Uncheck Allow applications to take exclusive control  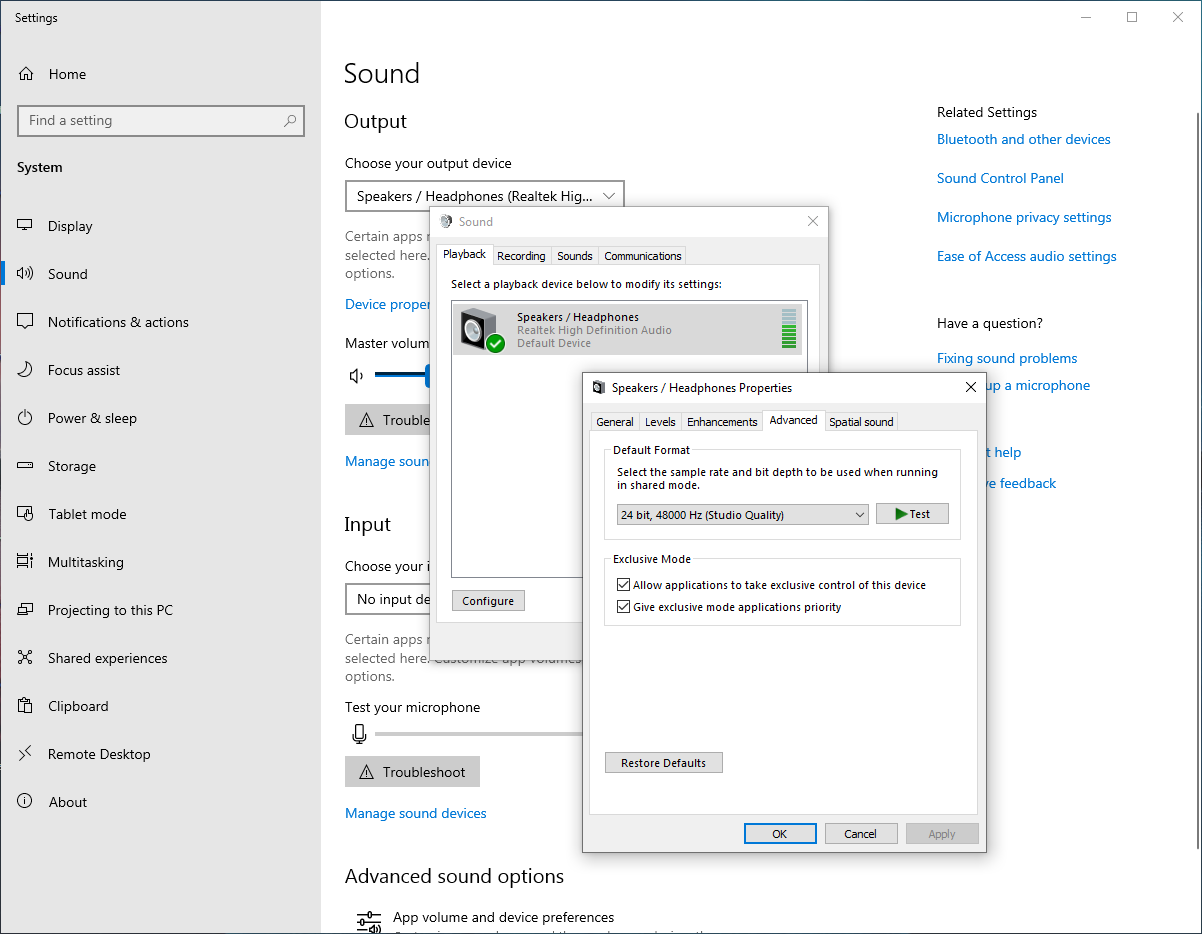[624, 585]
